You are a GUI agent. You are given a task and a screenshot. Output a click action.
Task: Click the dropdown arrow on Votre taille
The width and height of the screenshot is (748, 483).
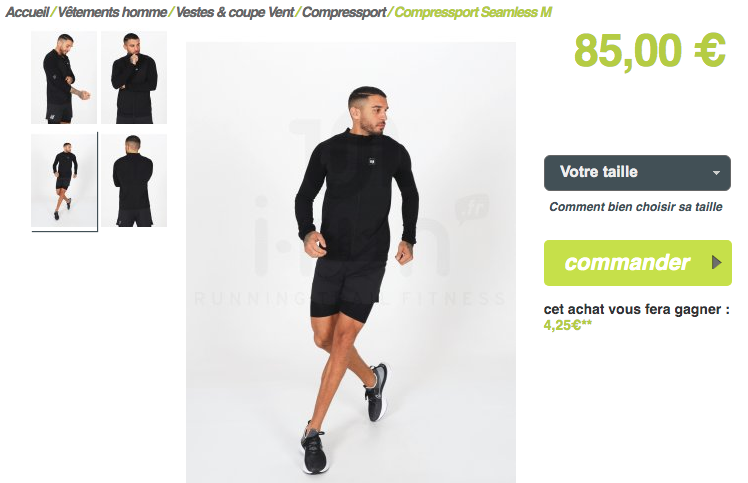[x=716, y=173]
